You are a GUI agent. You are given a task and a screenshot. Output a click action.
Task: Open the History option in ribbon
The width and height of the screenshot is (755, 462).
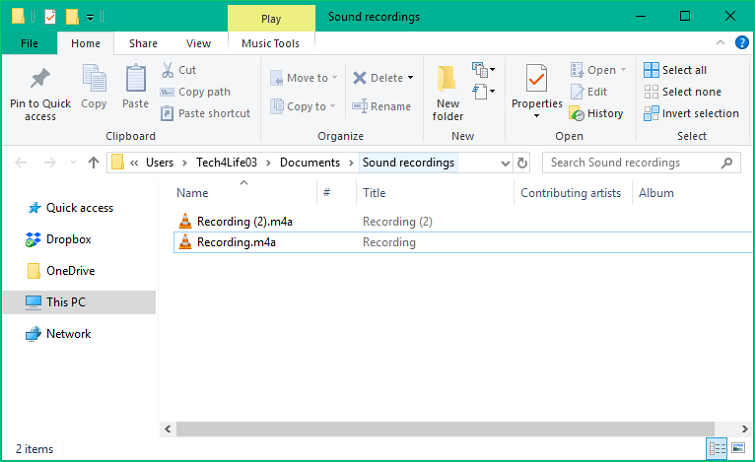596,113
